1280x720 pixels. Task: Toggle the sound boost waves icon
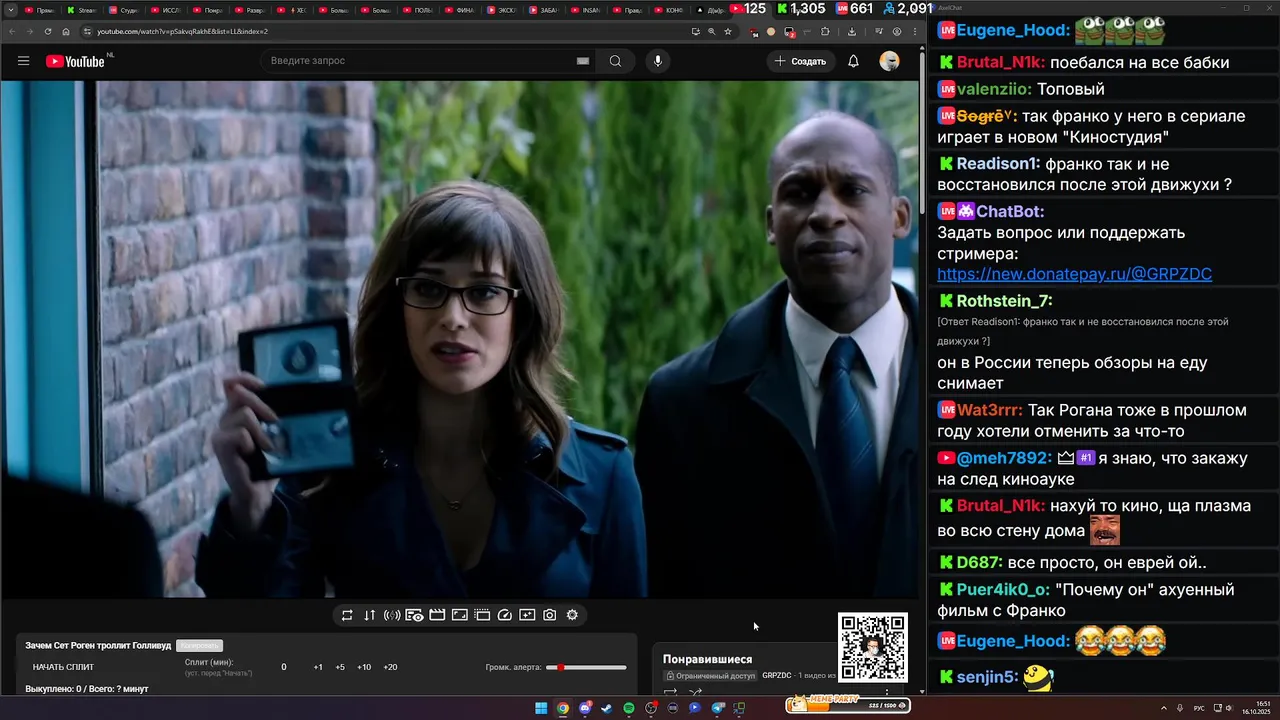tap(392, 615)
